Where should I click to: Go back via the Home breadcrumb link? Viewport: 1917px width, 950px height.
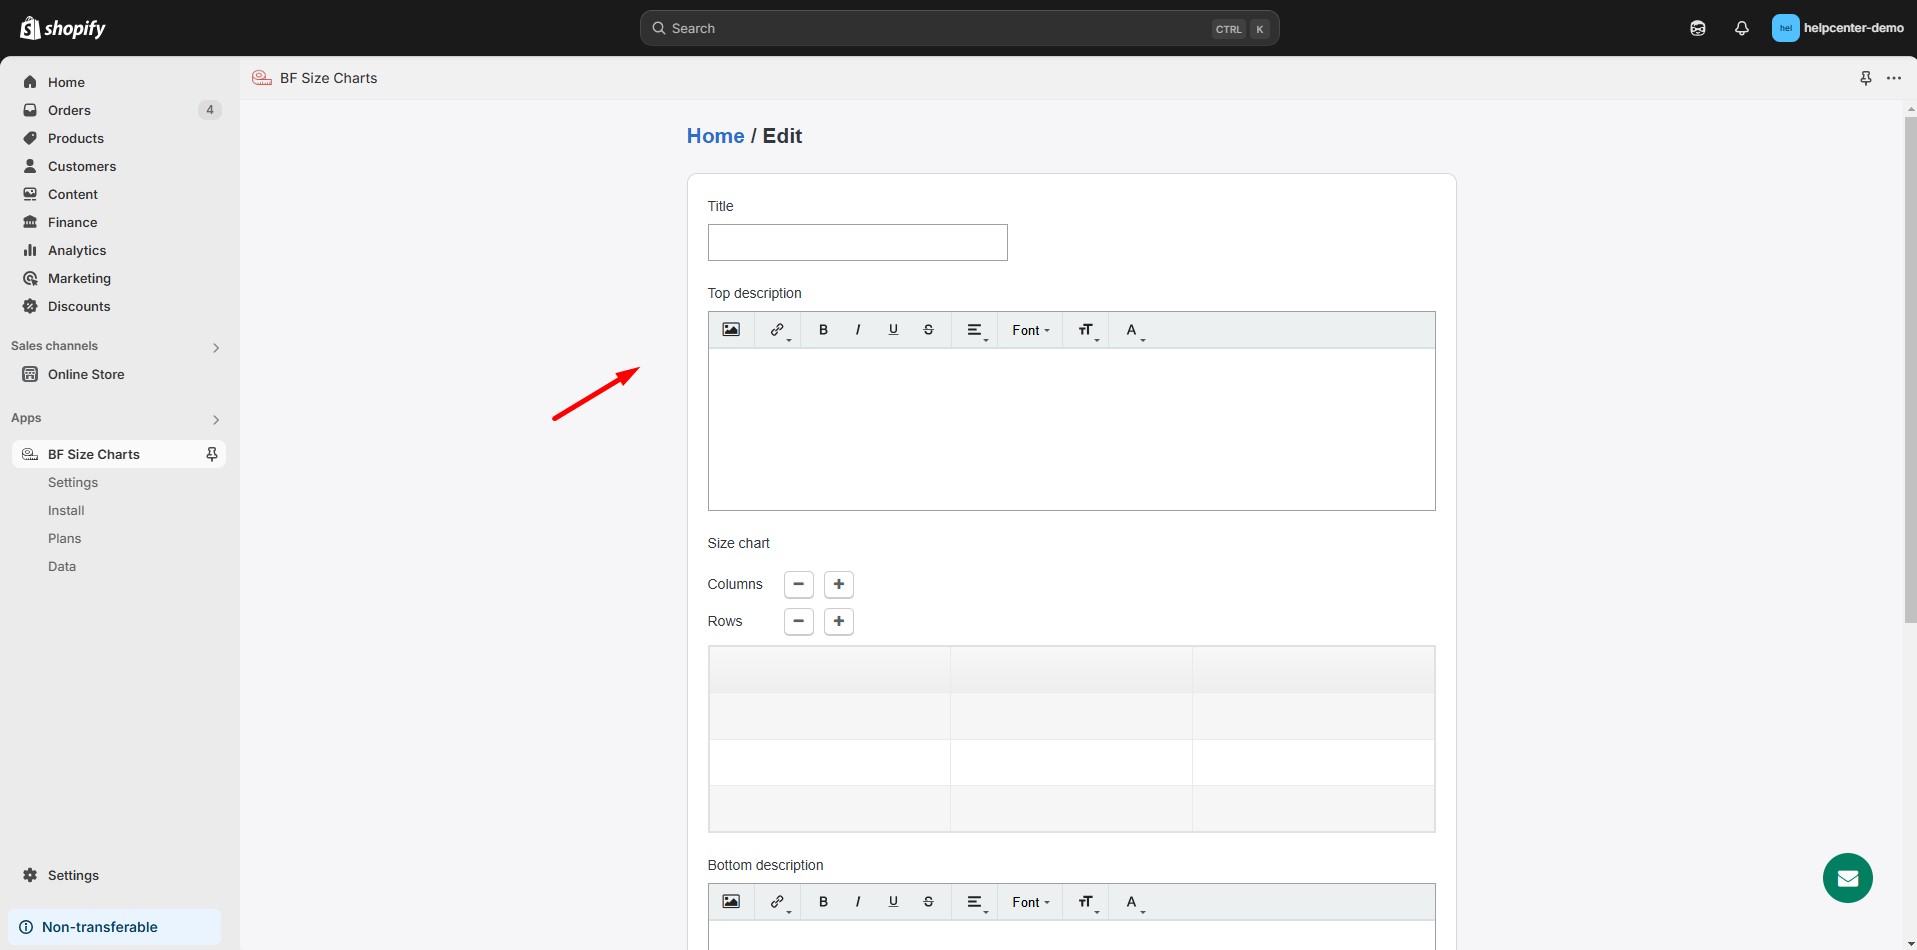click(715, 135)
